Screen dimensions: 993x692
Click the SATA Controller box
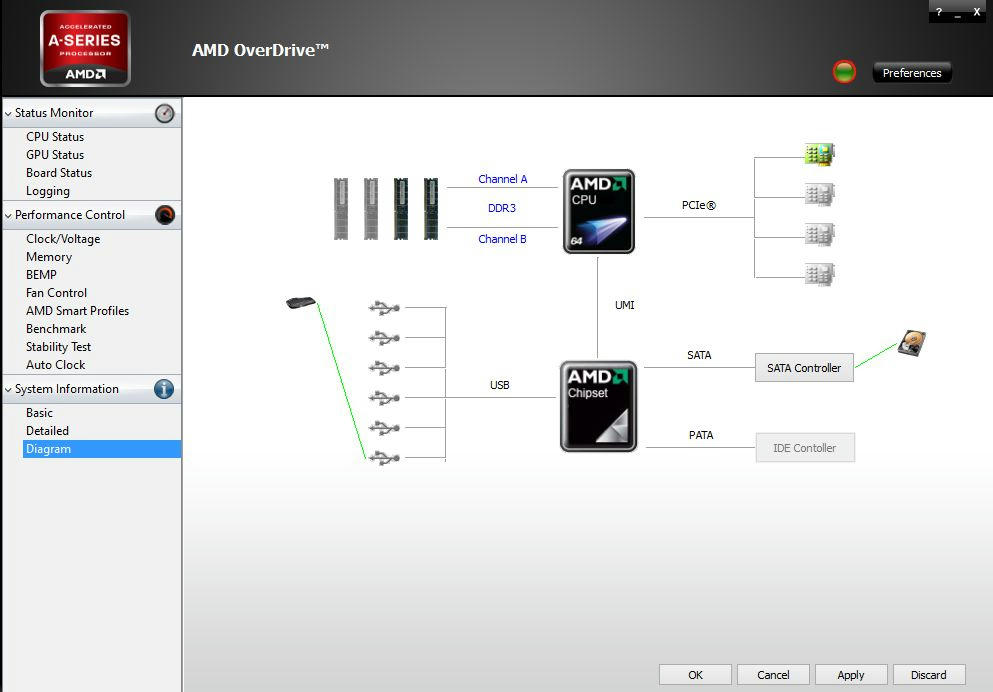click(x=804, y=368)
